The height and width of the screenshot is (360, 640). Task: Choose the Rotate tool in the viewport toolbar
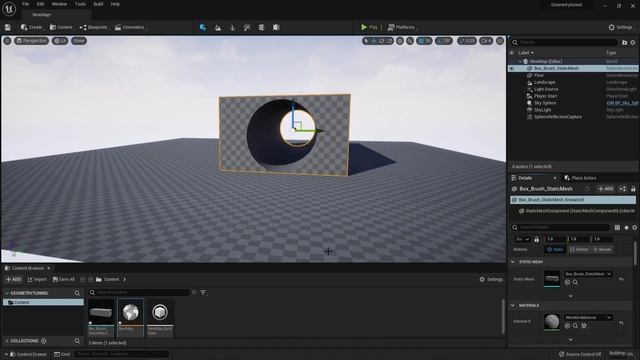[x=382, y=41]
